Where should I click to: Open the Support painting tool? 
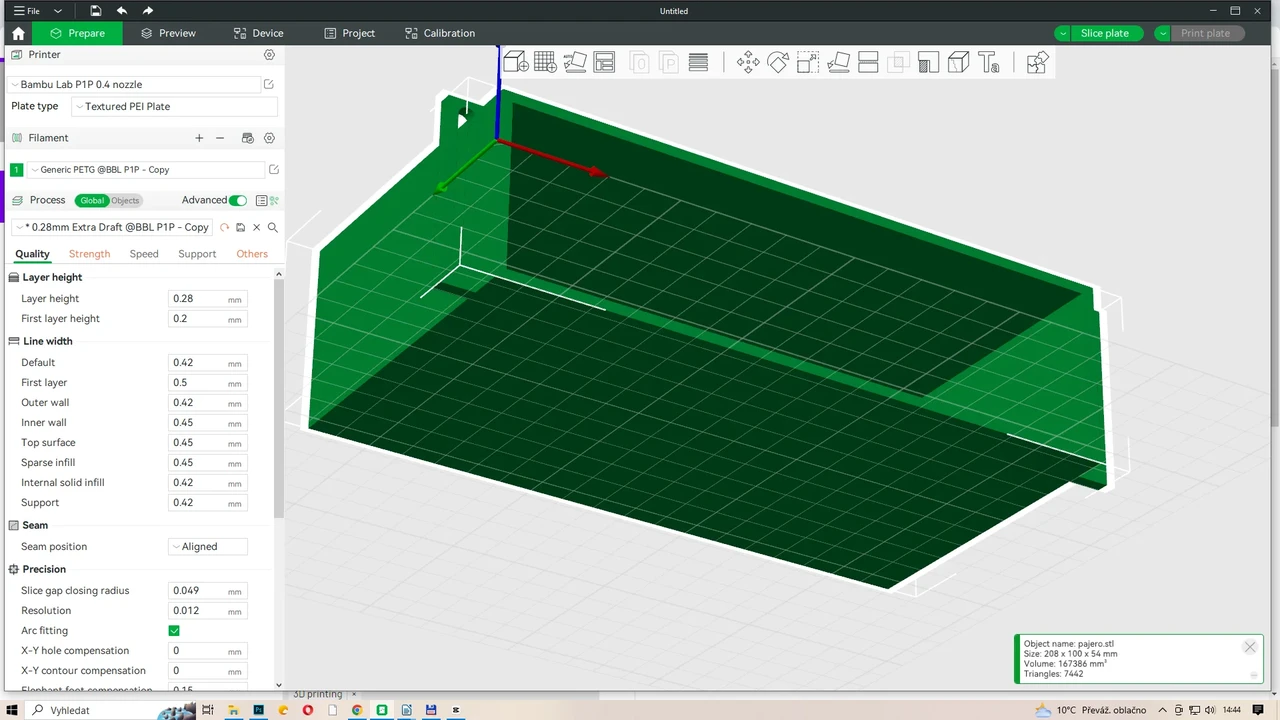[928, 63]
